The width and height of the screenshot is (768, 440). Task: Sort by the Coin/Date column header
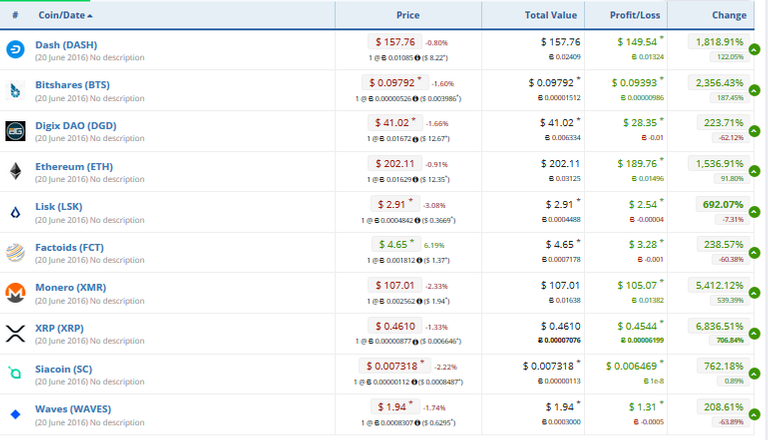[65, 15]
